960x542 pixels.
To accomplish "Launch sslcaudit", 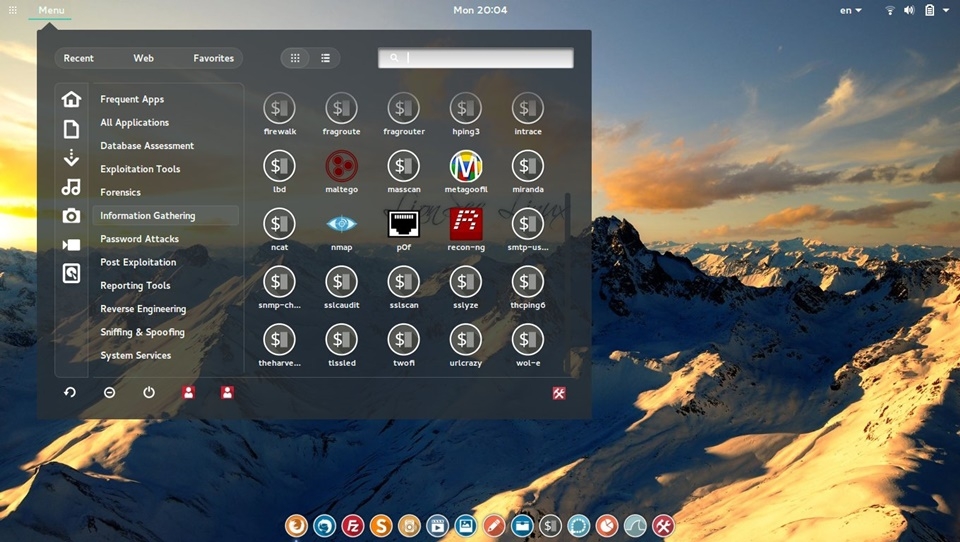I will [x=341, y=288].
